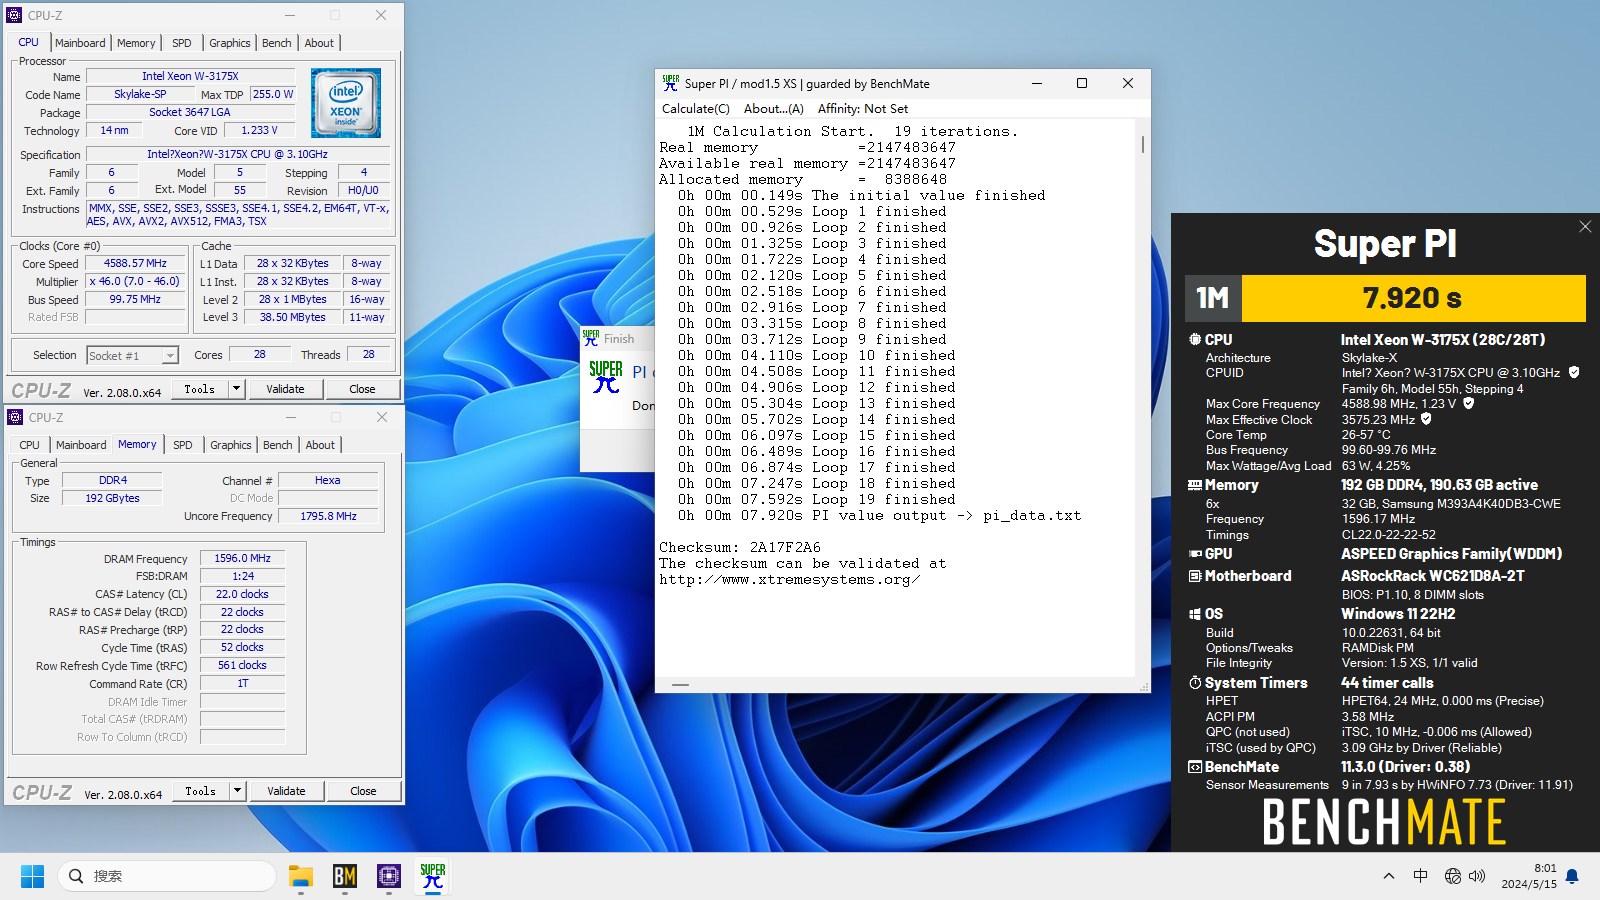1600x900 pixels.
Task: Open BenchMate from the taskbar
Action: [345, 876]
